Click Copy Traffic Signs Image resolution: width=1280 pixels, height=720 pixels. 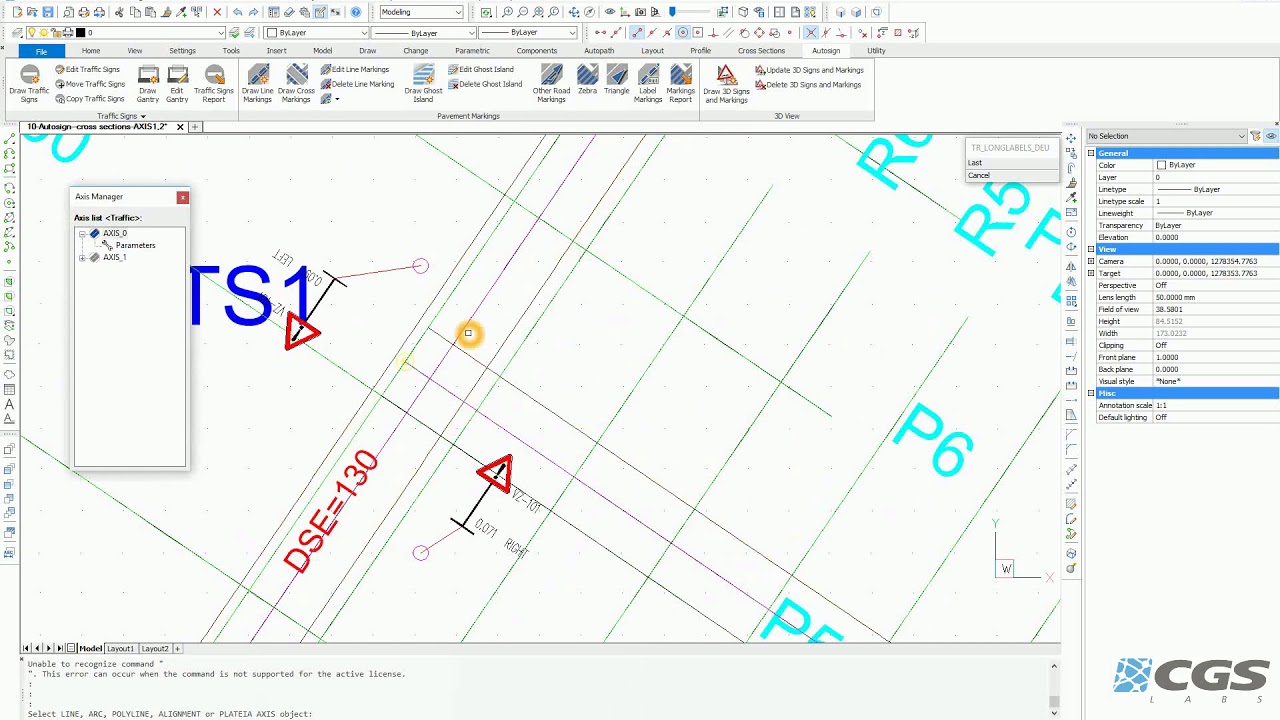pyautogui.click(x=90, y=99)
